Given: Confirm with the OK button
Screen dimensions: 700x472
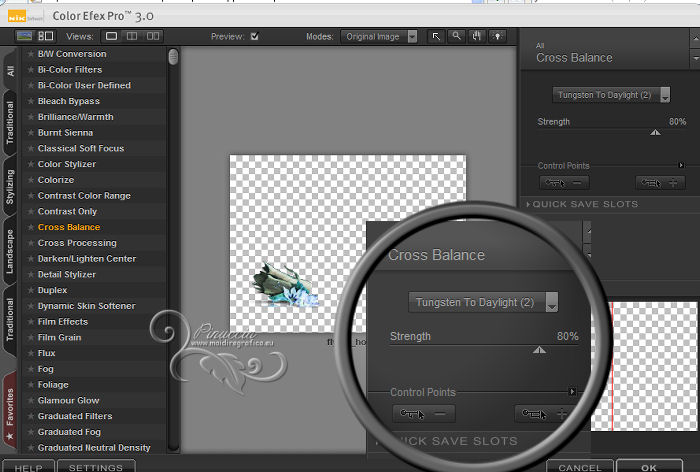Looking at the screenshot, I should (x=649, y=467).
